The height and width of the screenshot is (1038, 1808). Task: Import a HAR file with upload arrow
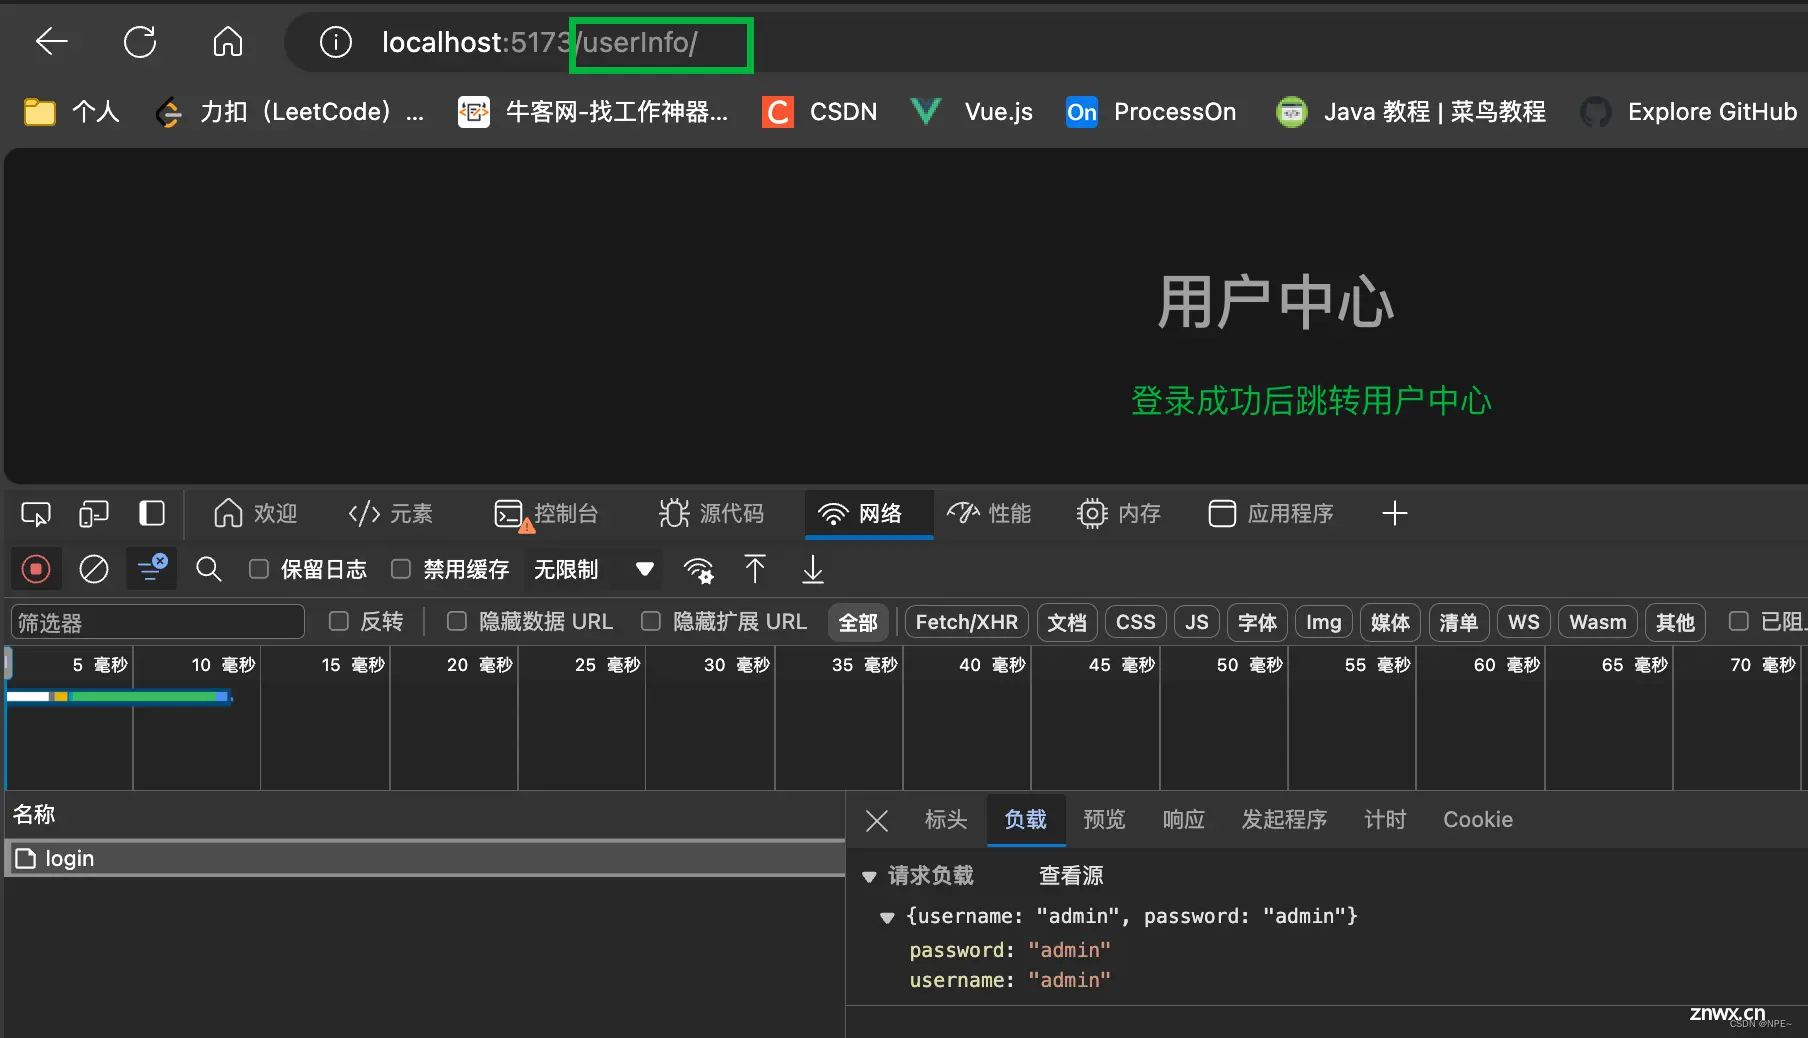[755, 570]
